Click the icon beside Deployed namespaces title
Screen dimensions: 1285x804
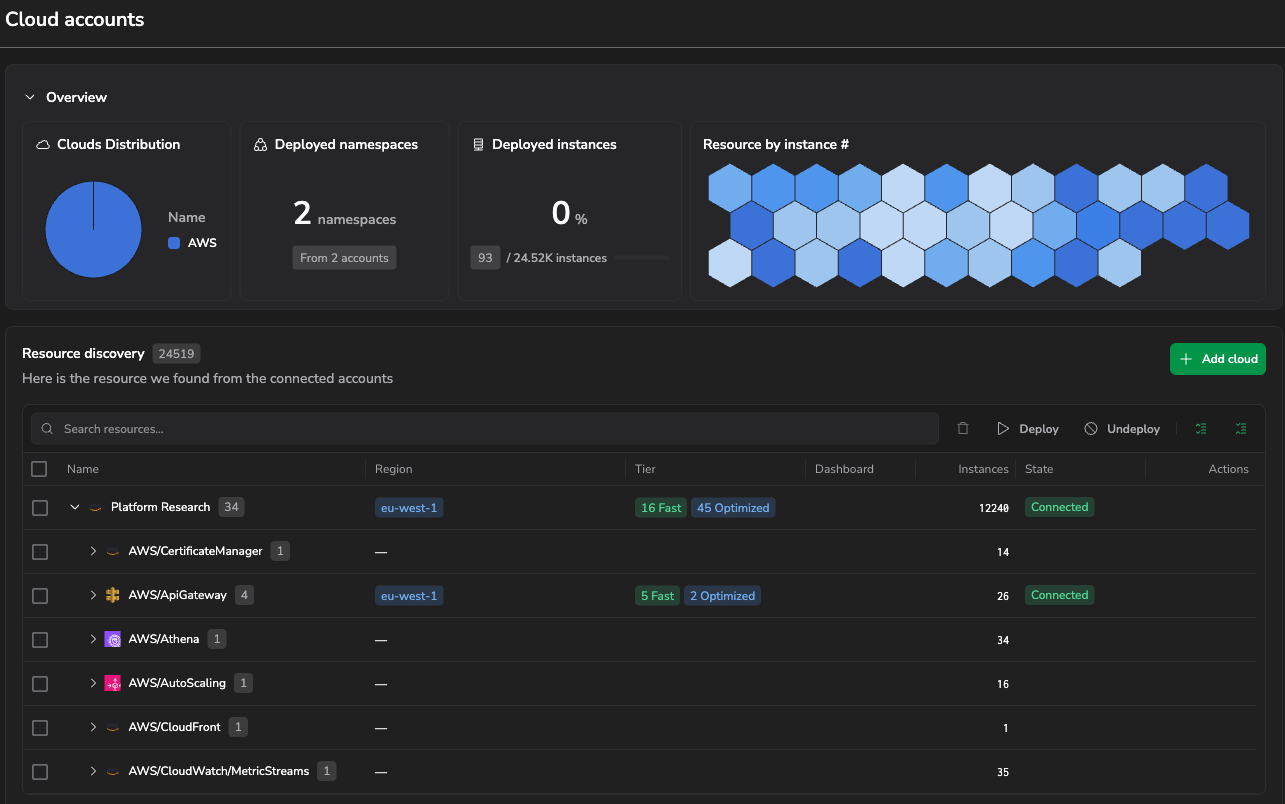click(x=261, y=145)
